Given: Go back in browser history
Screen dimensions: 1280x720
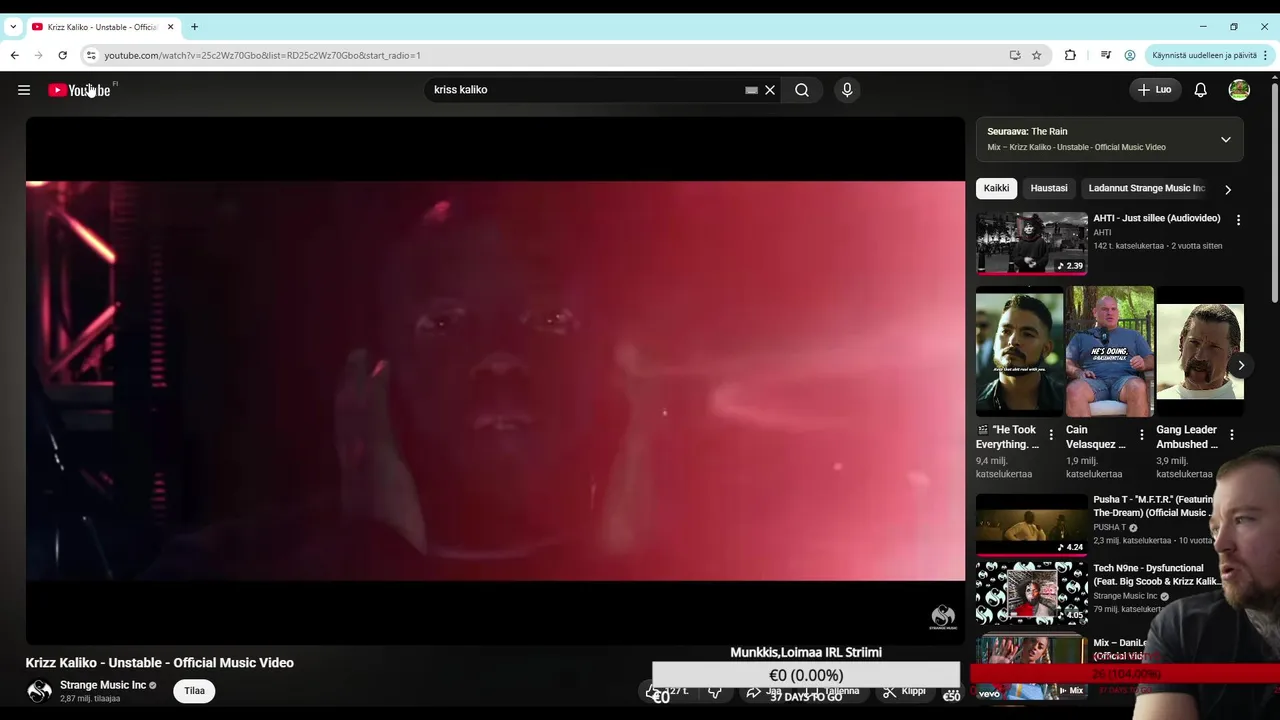Looking at the screenshot, I should 14,55.
